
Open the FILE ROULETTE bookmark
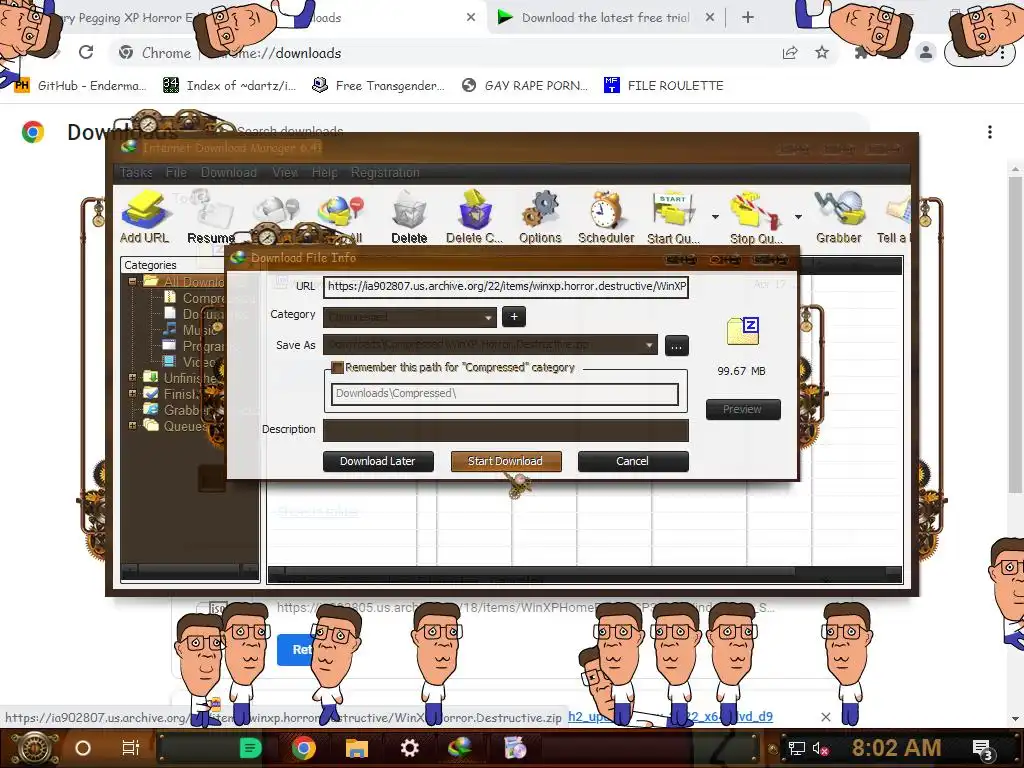pyautogui.click(x=664, y=86)
